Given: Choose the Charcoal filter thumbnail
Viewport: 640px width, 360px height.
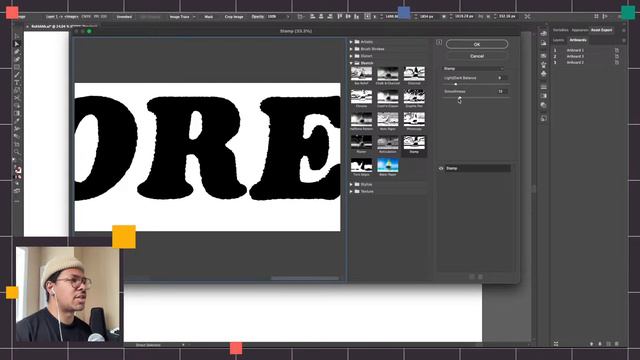Looking at the screenshot, I should (414, 74).
